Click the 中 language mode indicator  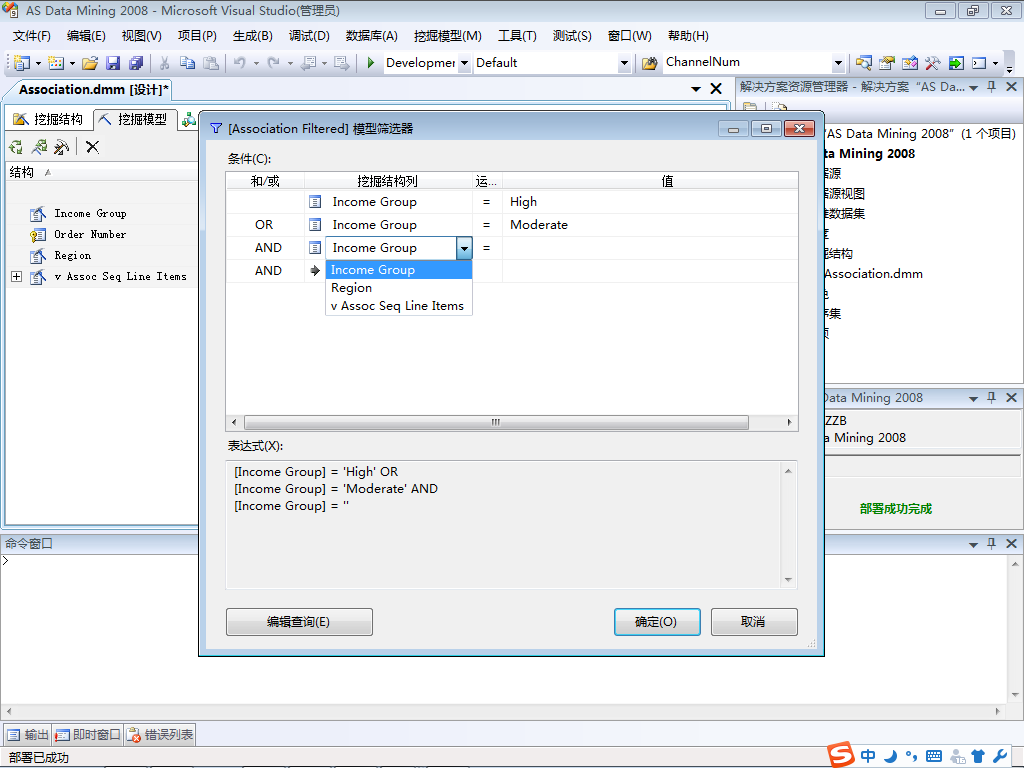868,756
